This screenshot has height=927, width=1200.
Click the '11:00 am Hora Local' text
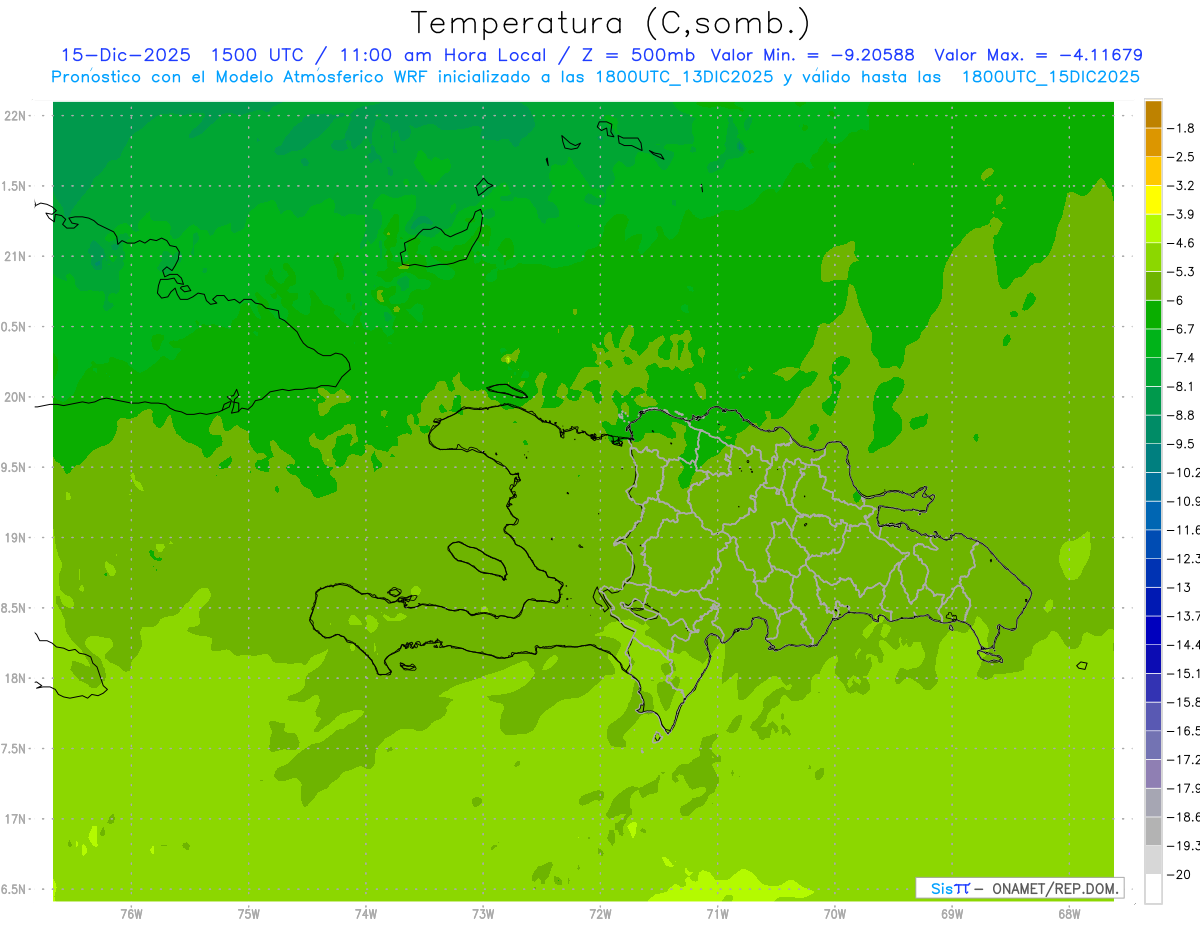(x=440, y=55)
